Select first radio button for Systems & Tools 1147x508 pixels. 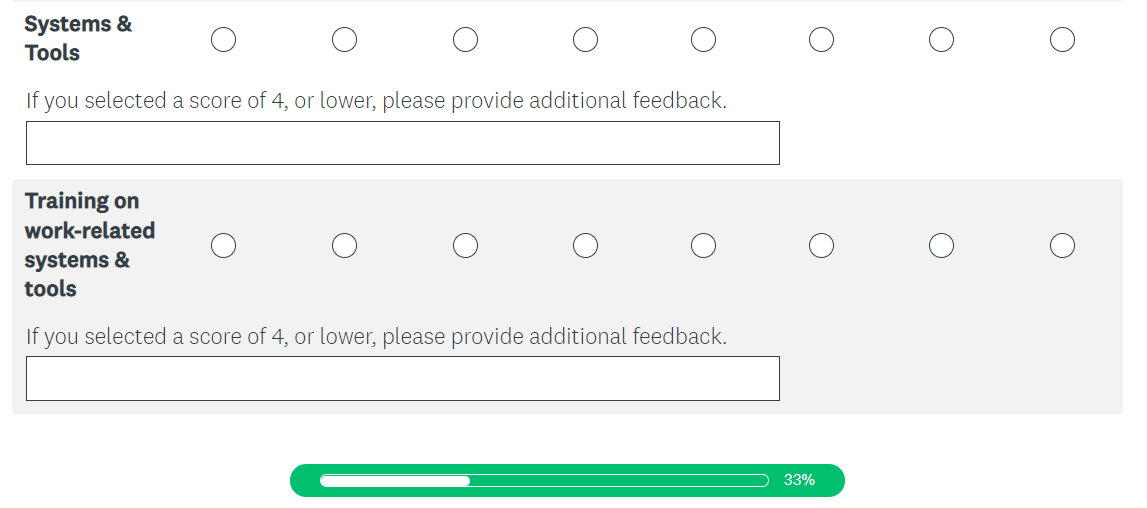pyautogui.click(x=224, y=39)
